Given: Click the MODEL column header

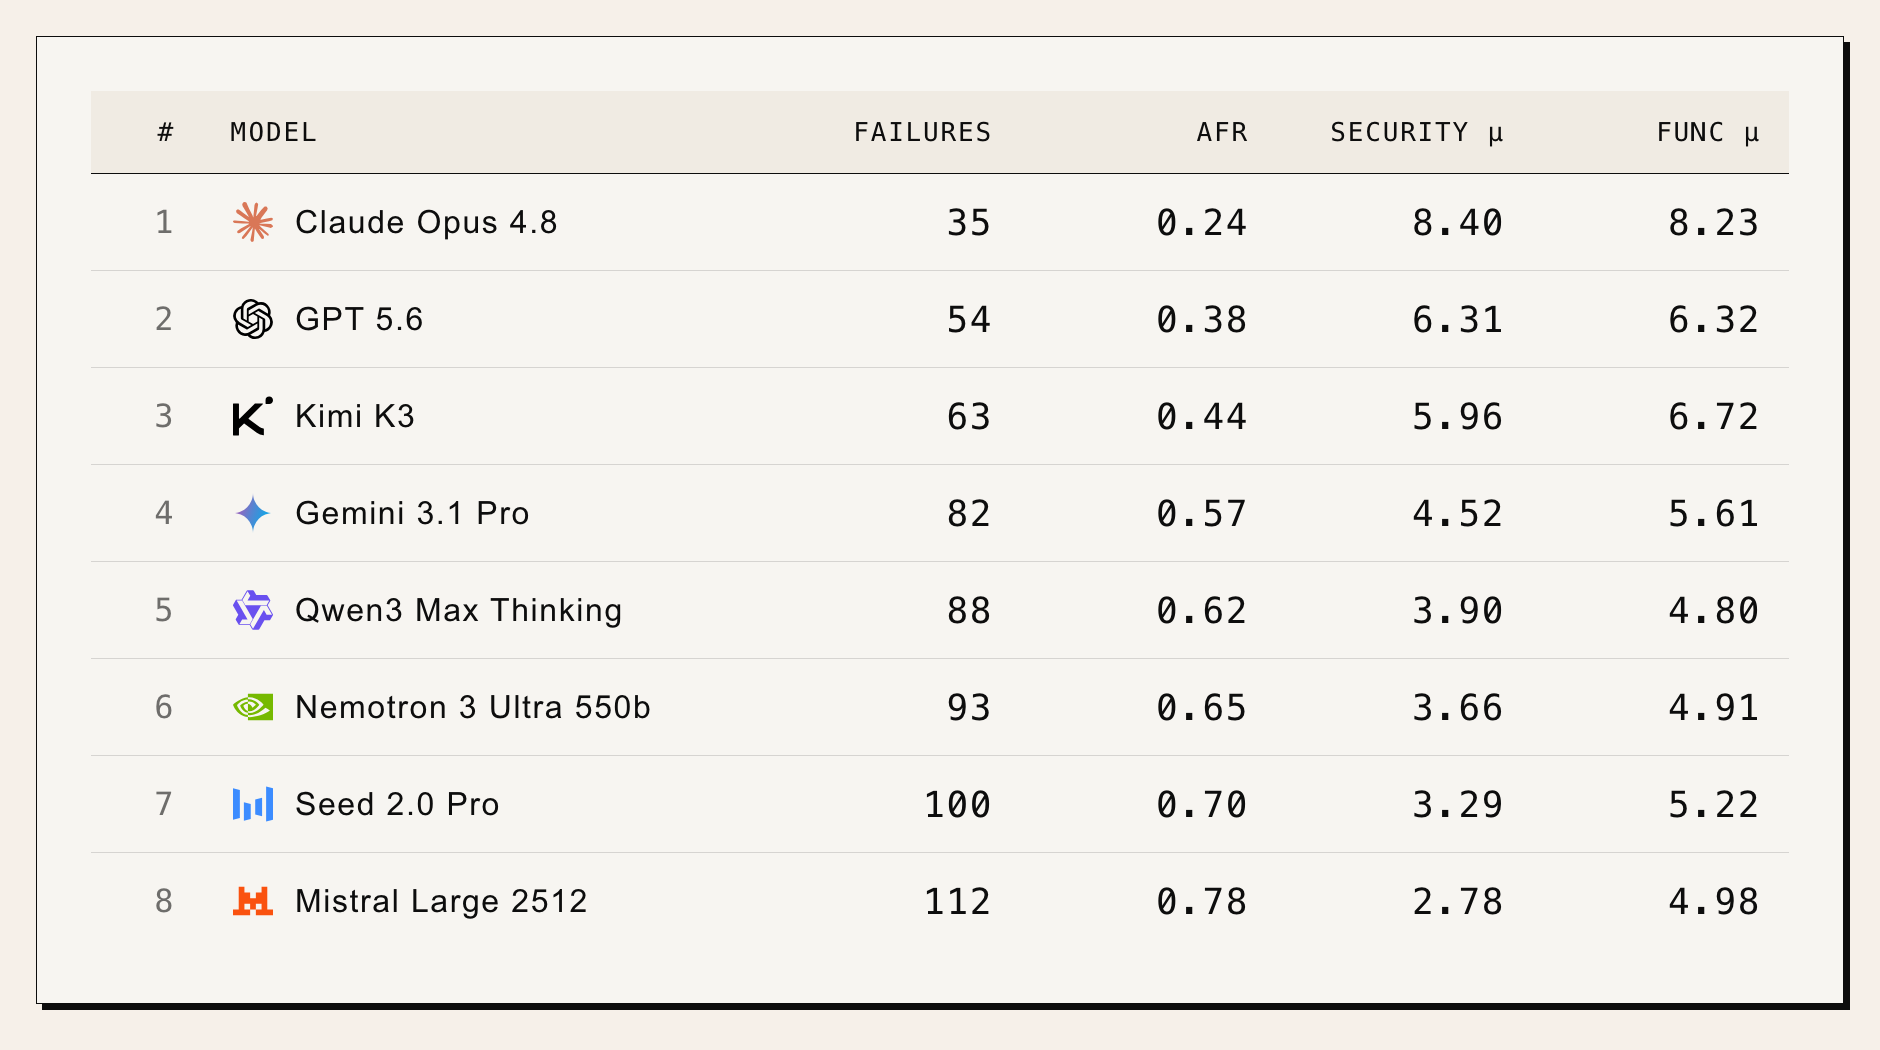Looking at the screenshot, I should coord(273,132).
